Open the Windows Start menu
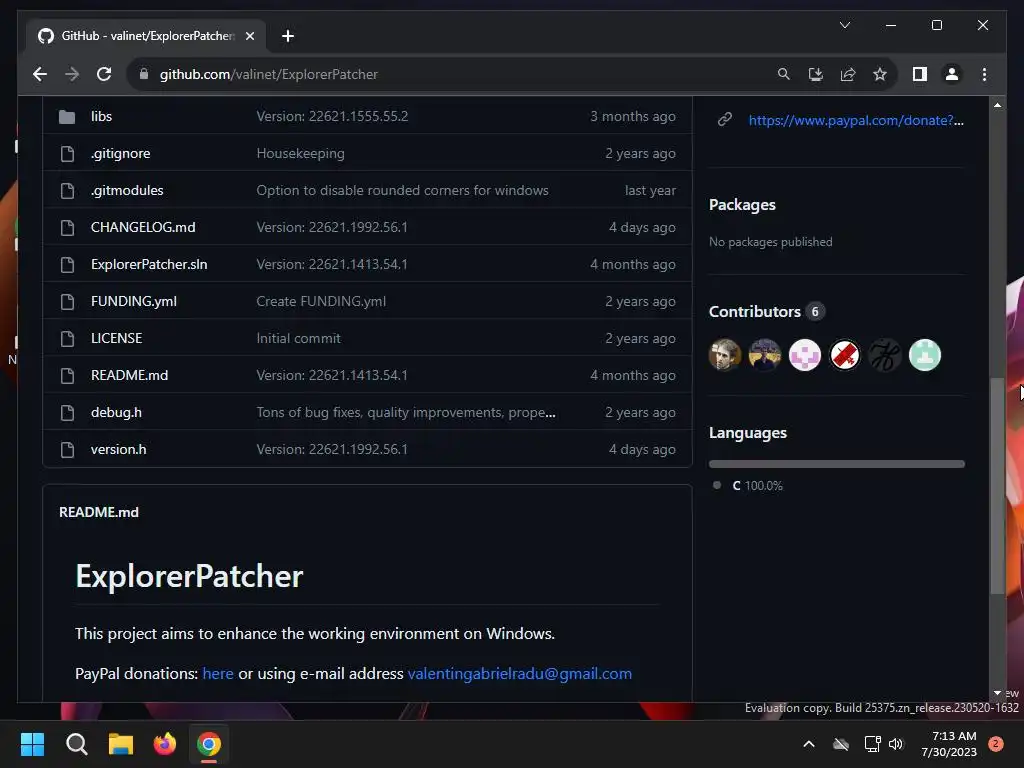 32,744
